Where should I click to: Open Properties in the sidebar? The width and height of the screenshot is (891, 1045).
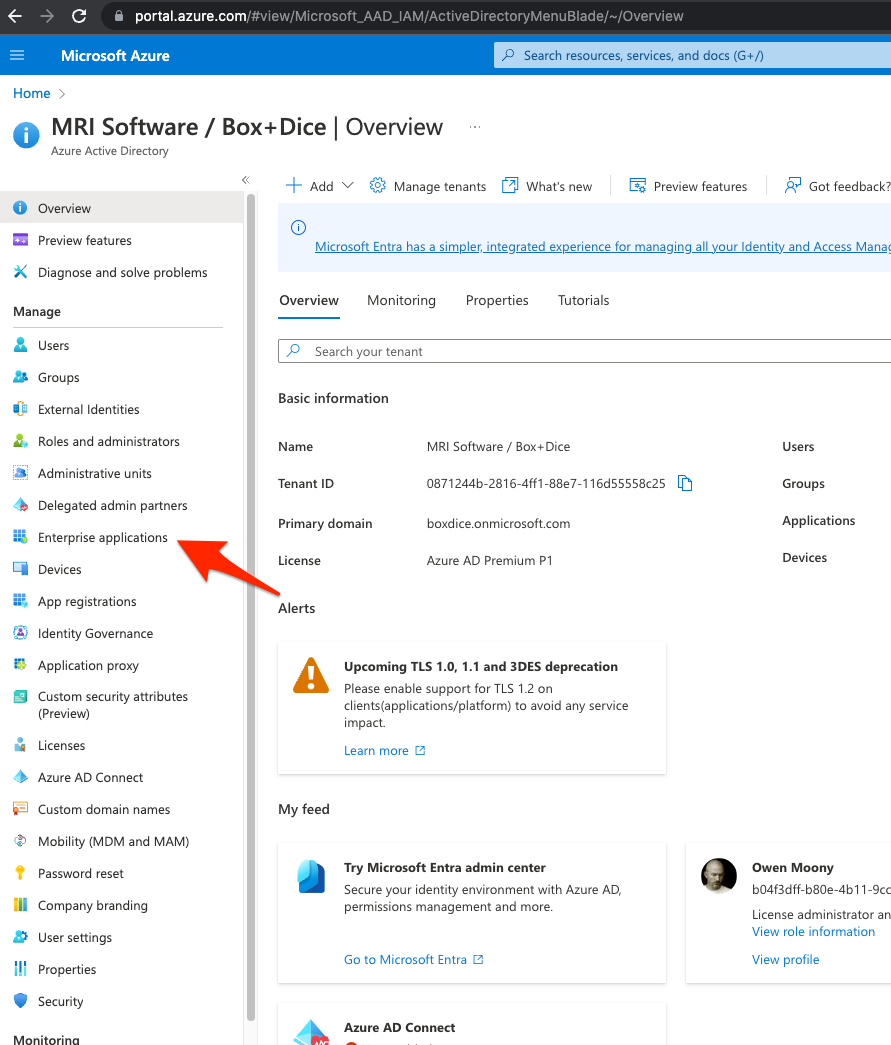(67, 969)
